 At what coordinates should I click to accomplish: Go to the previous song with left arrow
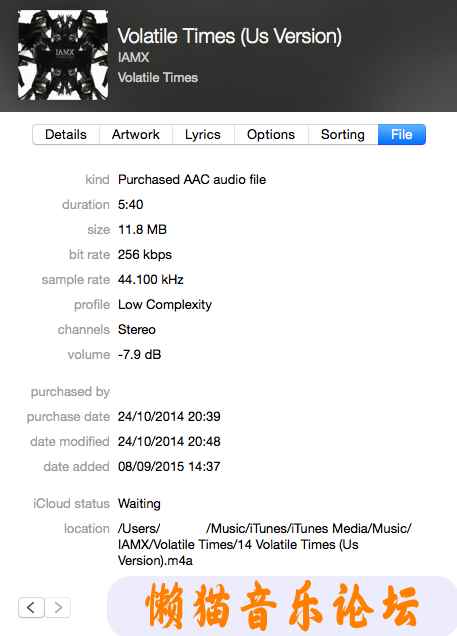(x=31, y=607)
